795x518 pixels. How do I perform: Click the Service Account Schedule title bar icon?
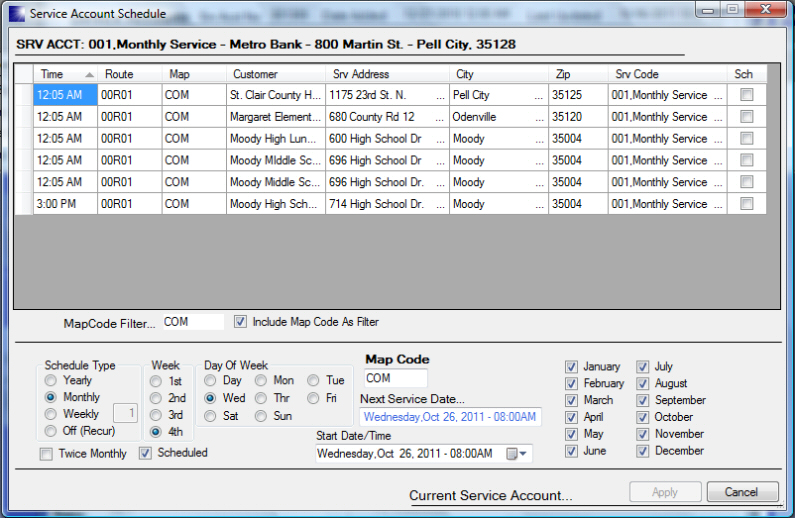point(15,14)
